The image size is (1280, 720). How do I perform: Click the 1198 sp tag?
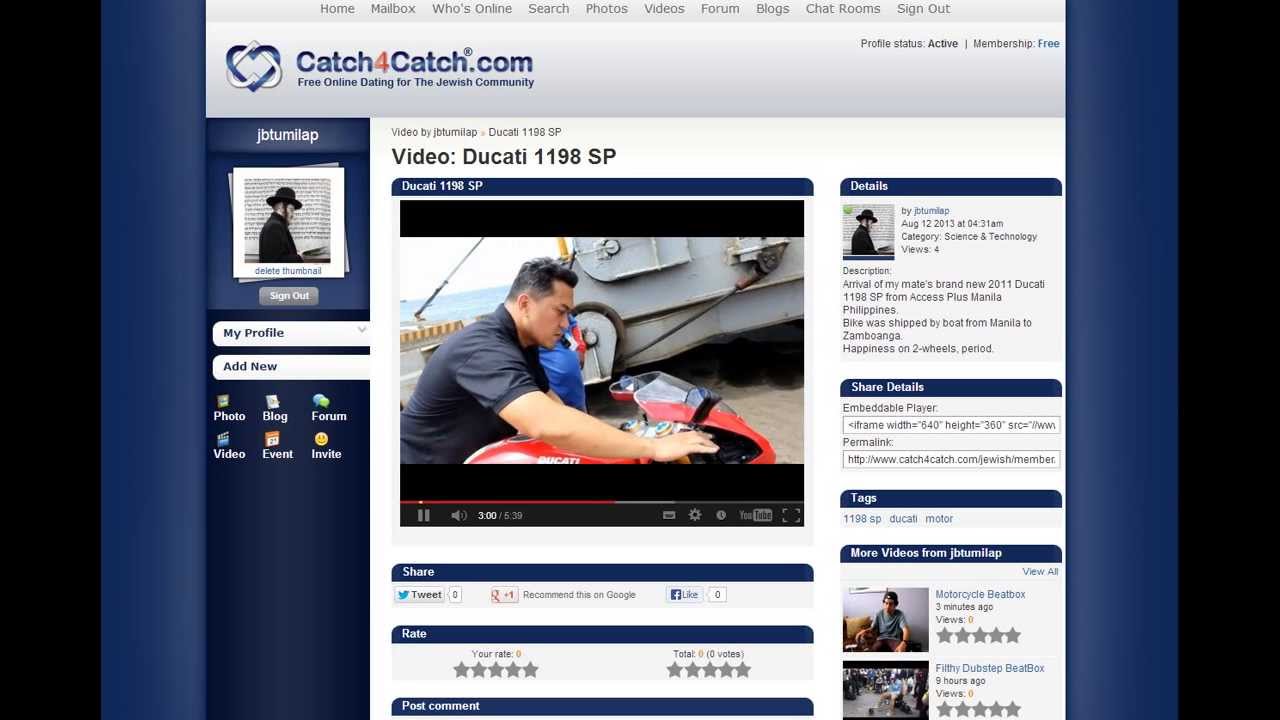(862, 519)
